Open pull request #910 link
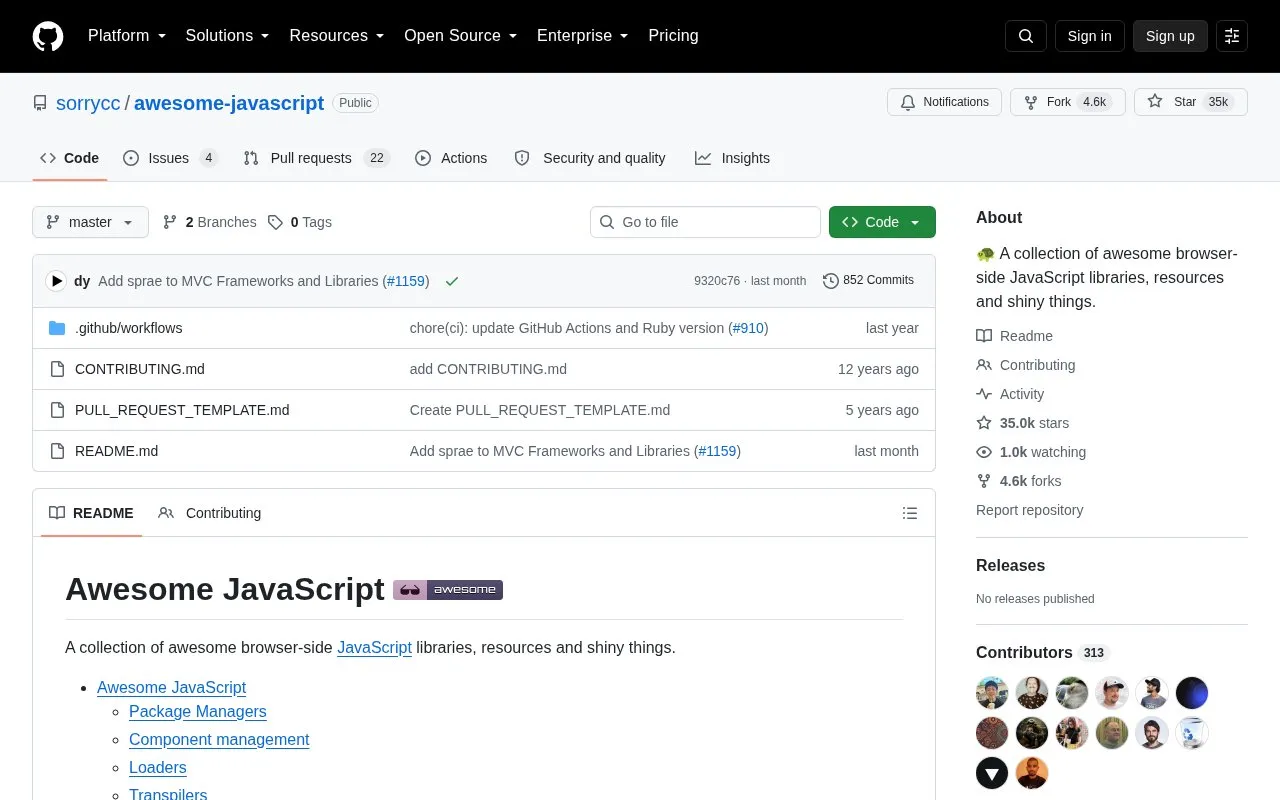Screen dimensions: 1280x800 pos(748,328)
